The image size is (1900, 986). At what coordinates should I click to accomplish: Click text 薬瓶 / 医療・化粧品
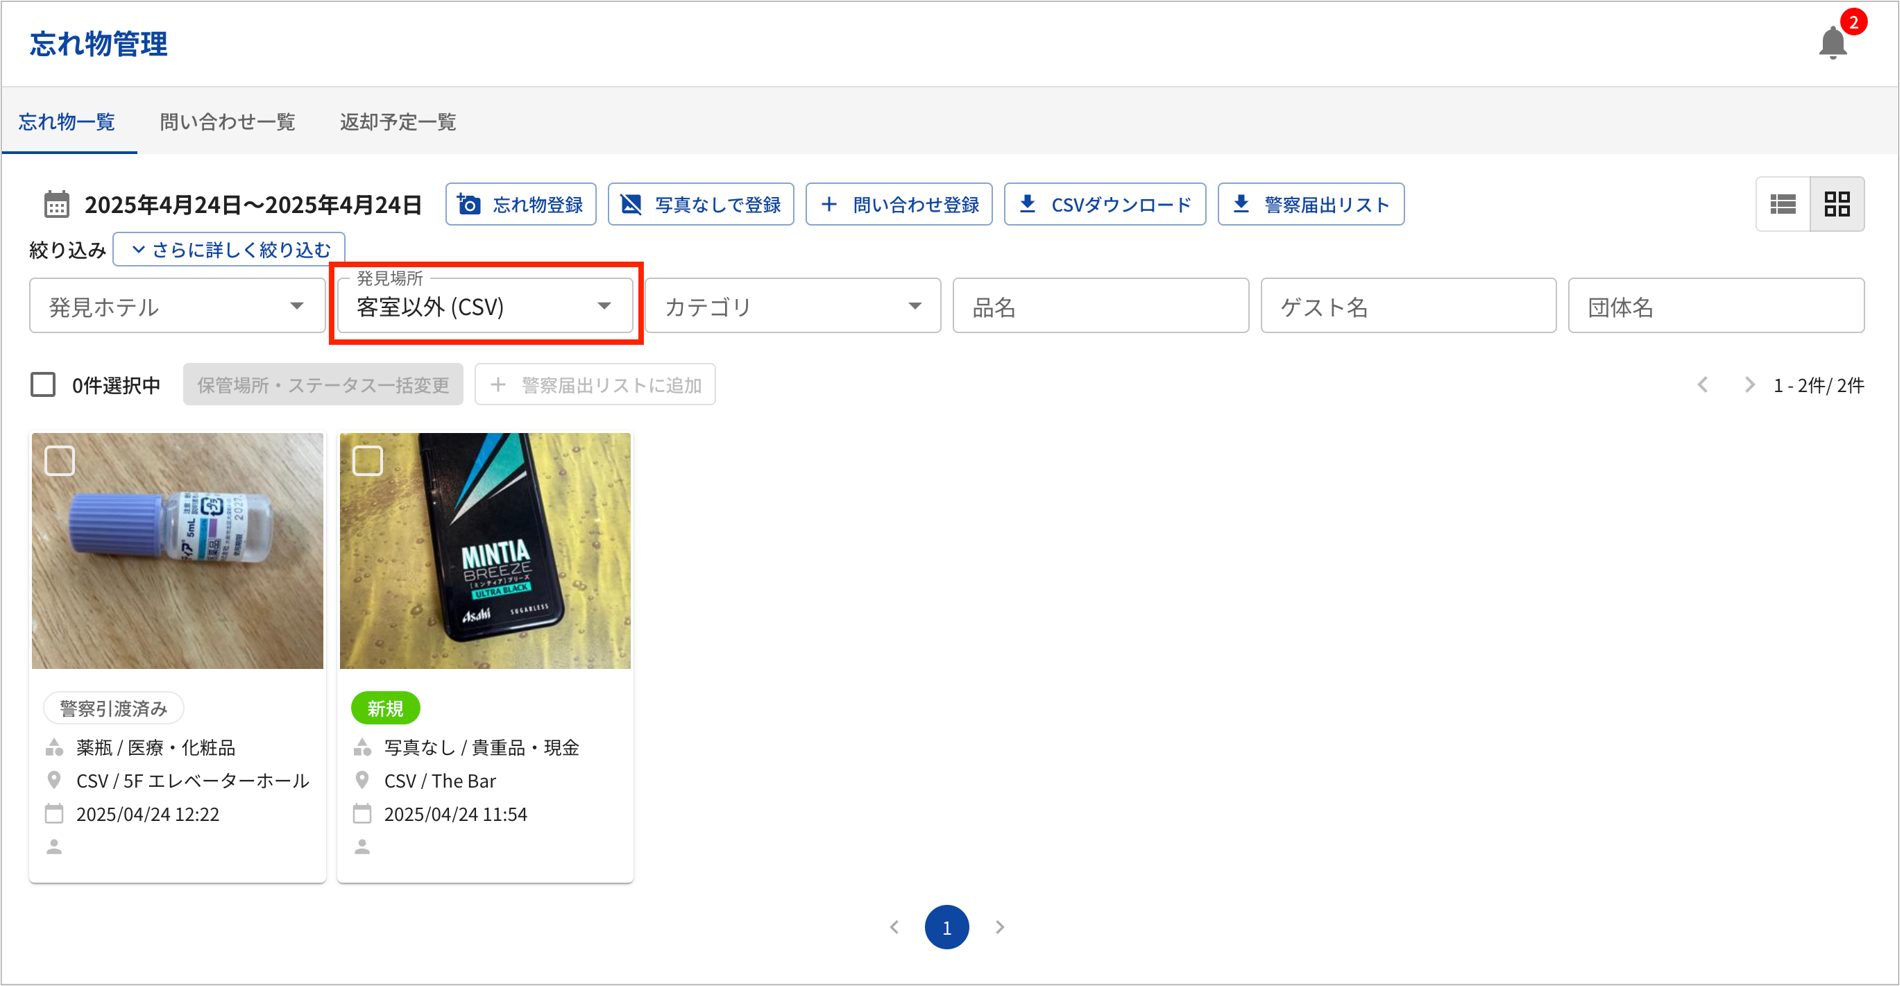point(156,748)
